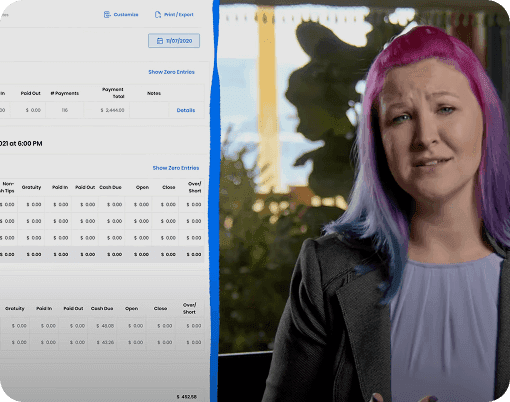
Task: Open the Customize report option
Action: [121, 15]
